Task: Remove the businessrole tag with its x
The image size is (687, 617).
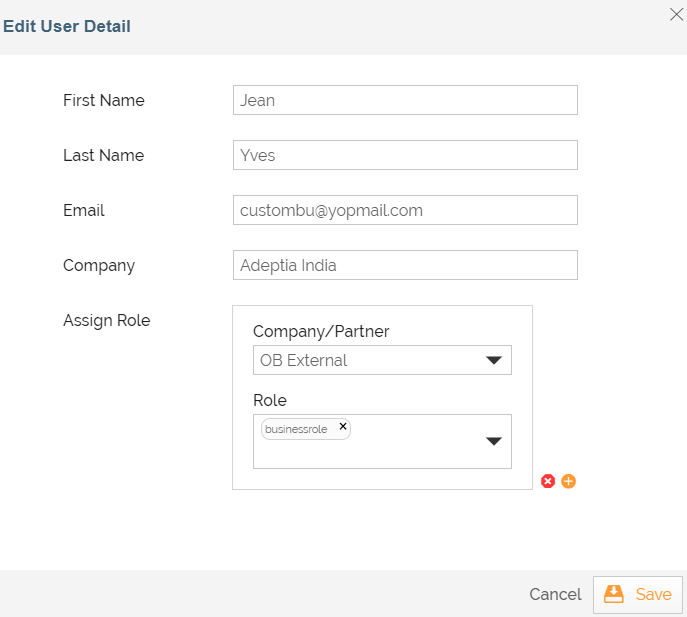Action: tap(343, 426)
